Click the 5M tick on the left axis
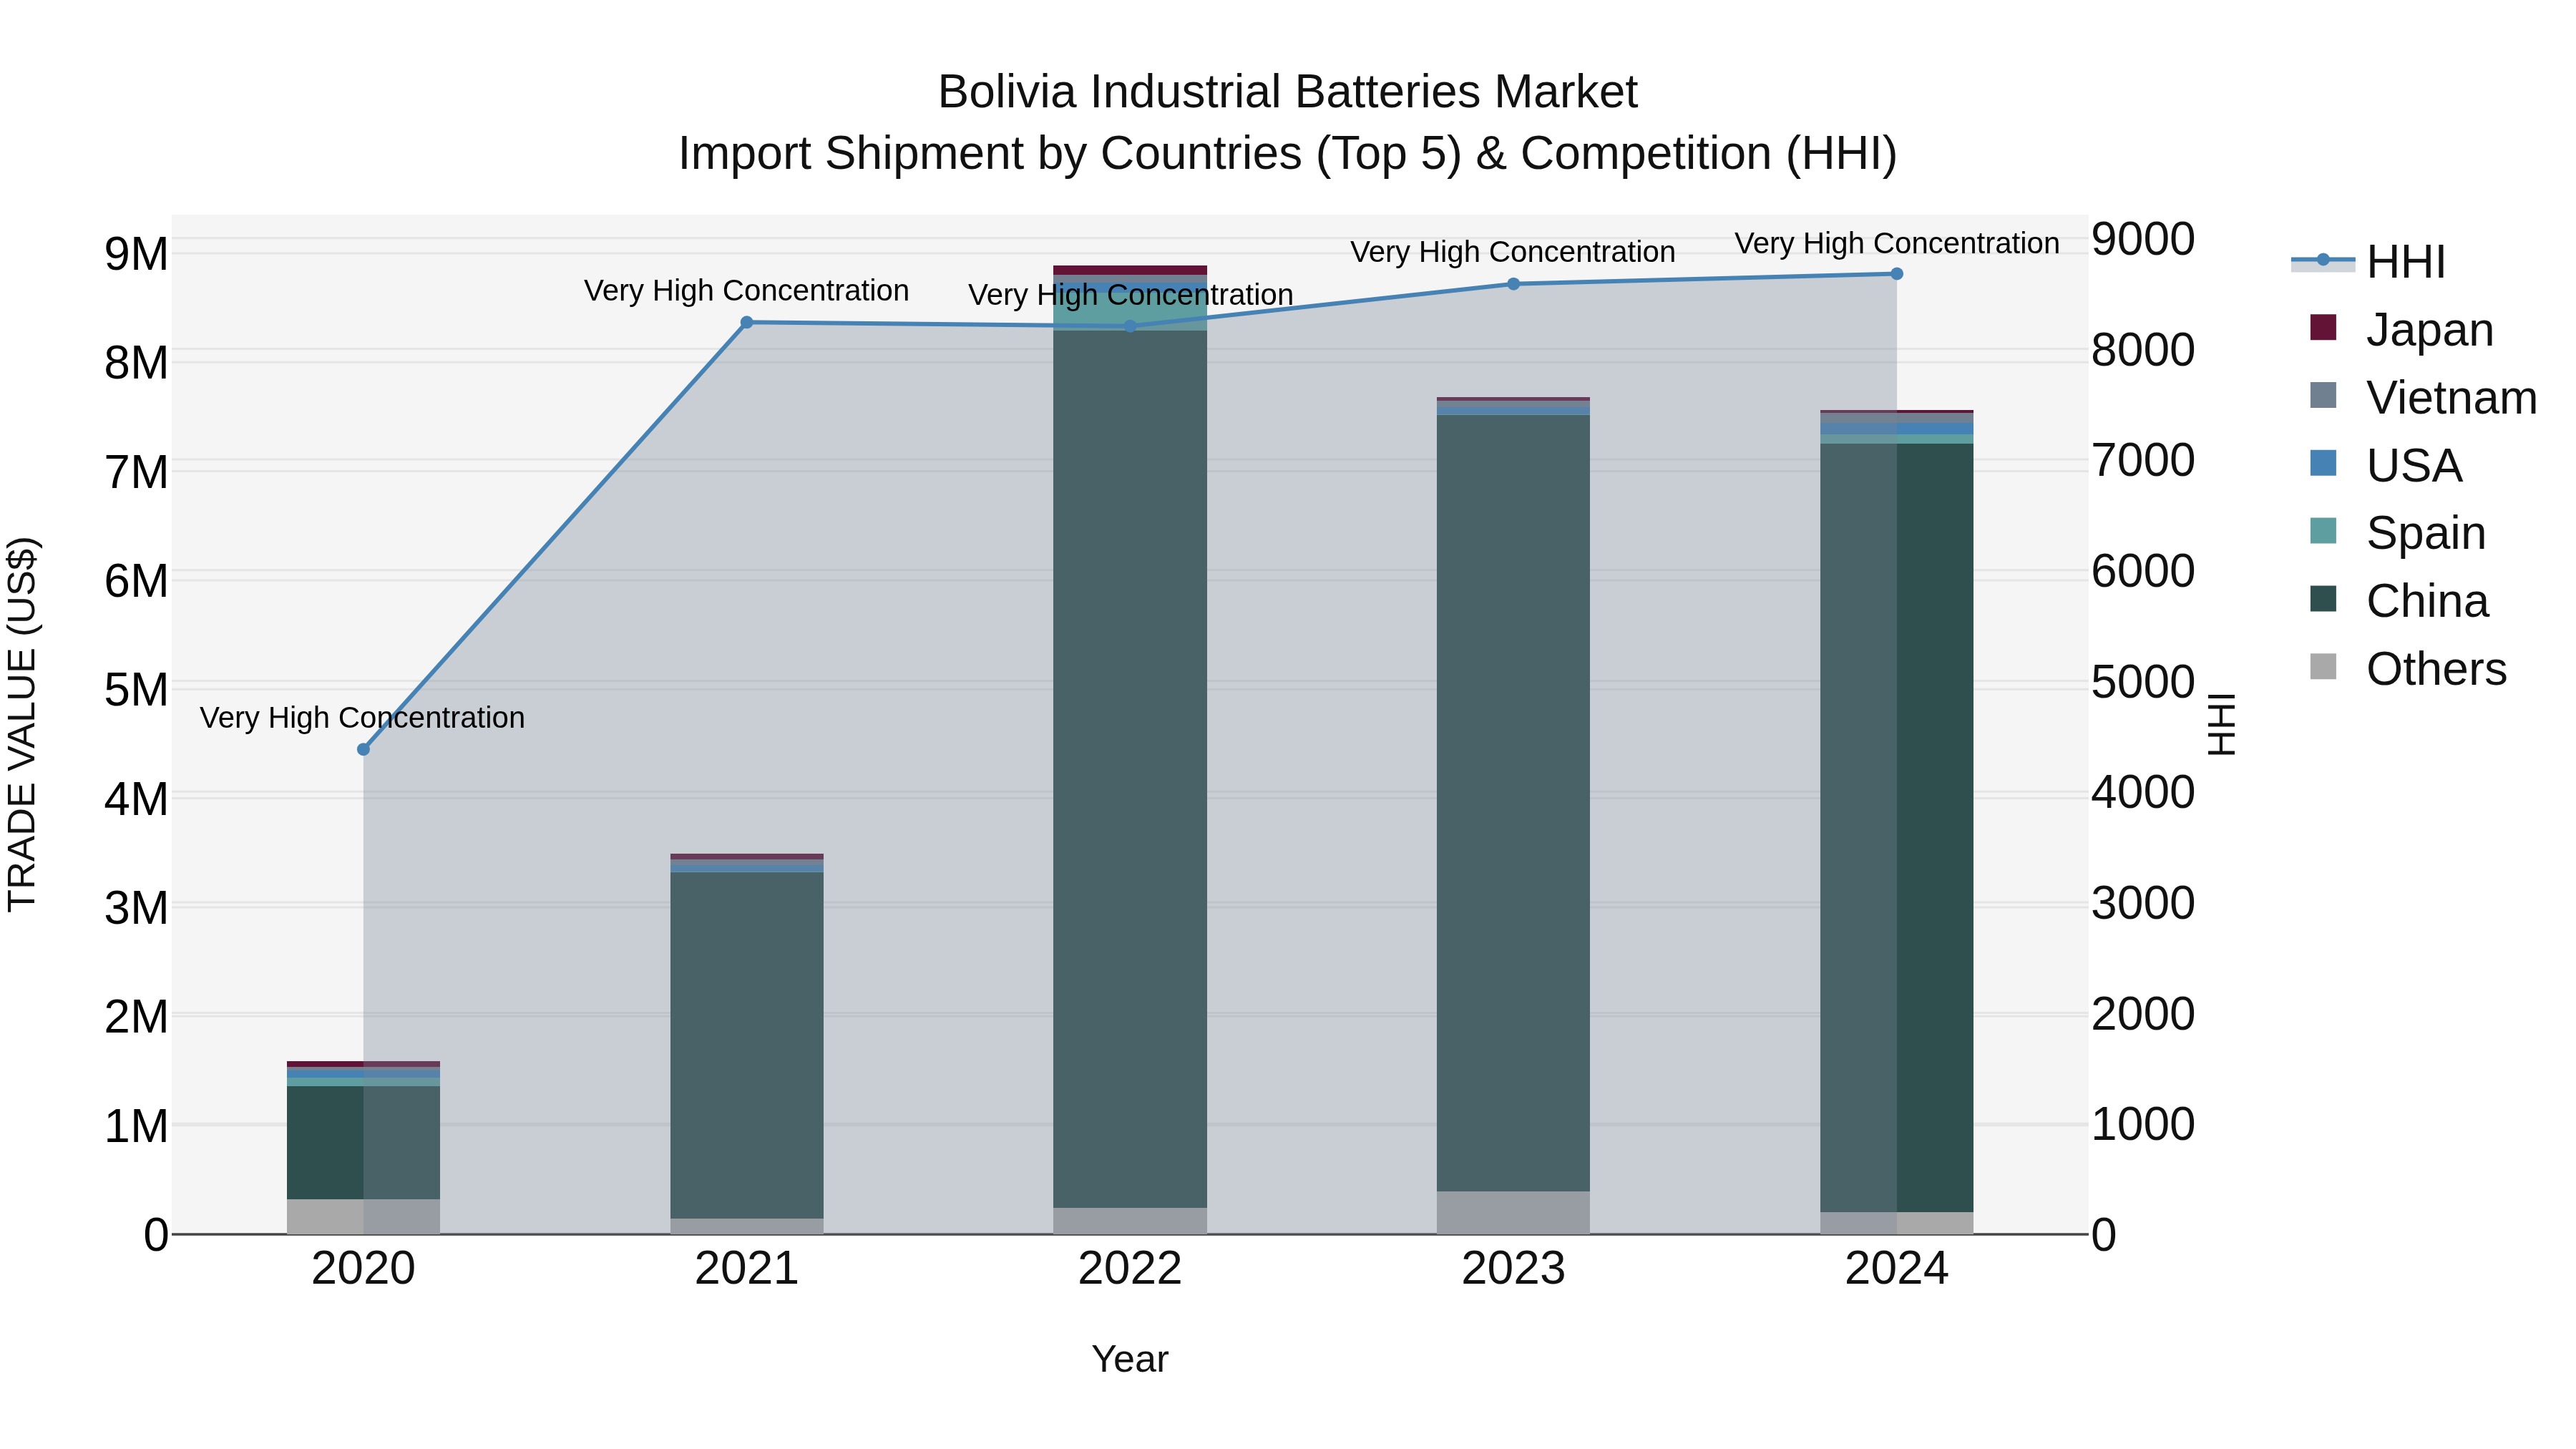Viewport: 2576px width, 1449px height. (x=136, y=690)
